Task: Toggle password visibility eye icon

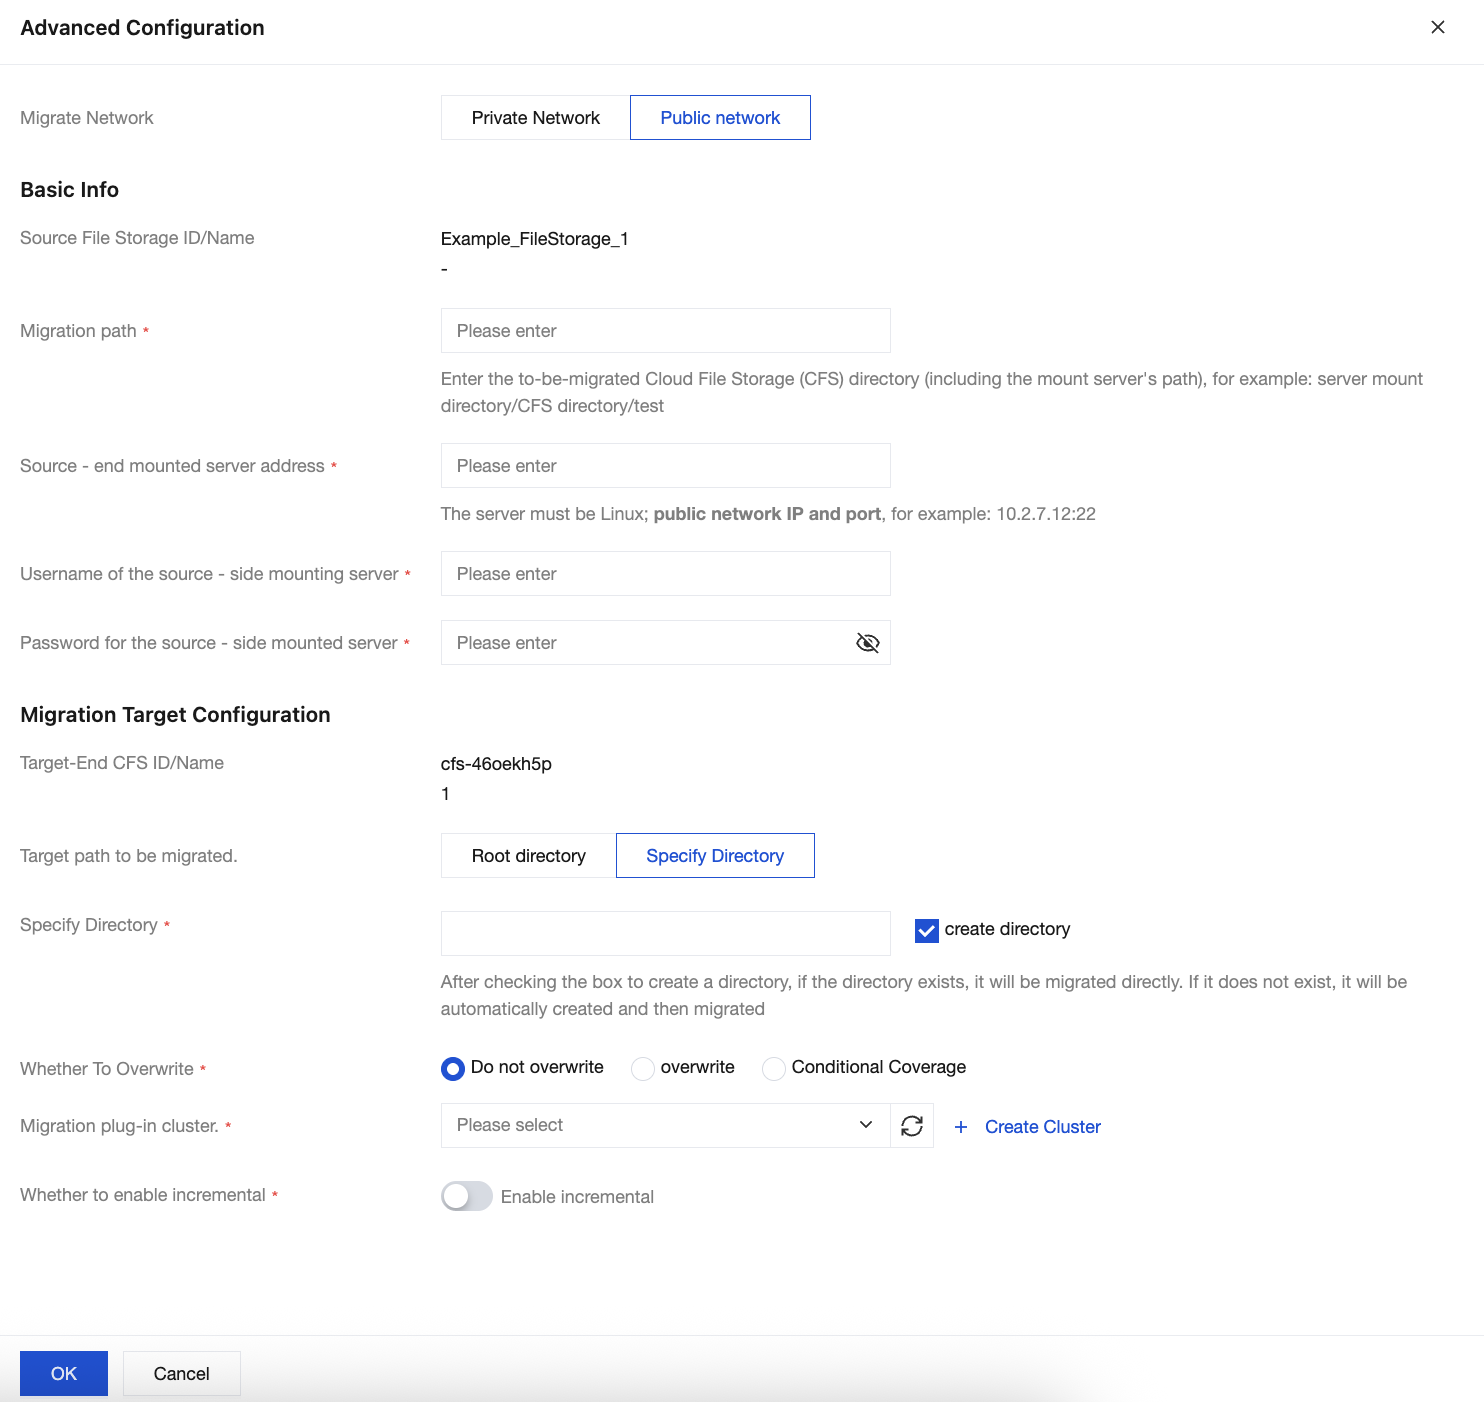Action: (x=867, y=643)
